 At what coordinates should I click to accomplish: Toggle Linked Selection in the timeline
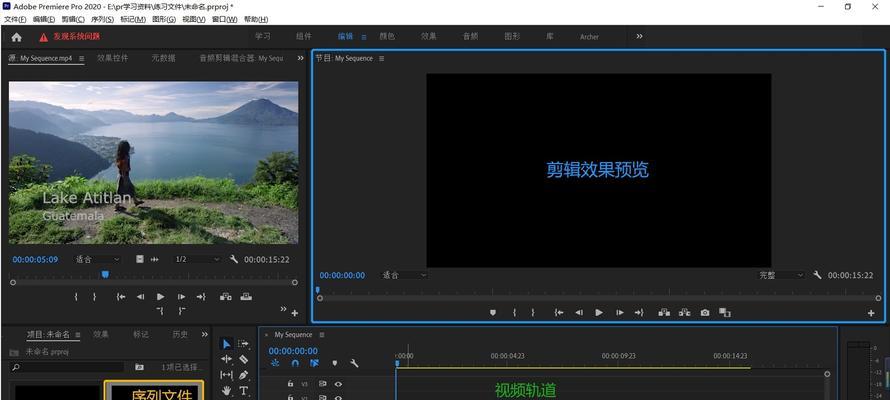coord(314,363)
